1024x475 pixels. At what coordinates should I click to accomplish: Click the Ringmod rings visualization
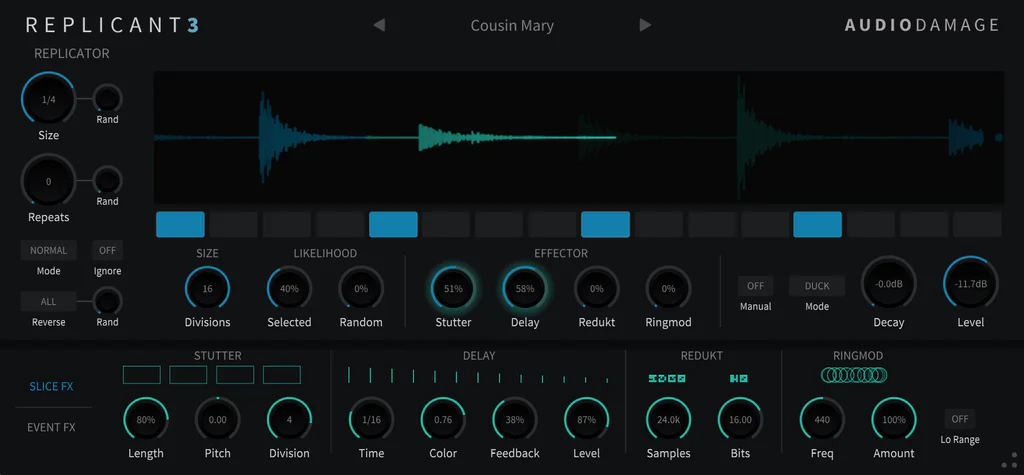pos(854,375)
